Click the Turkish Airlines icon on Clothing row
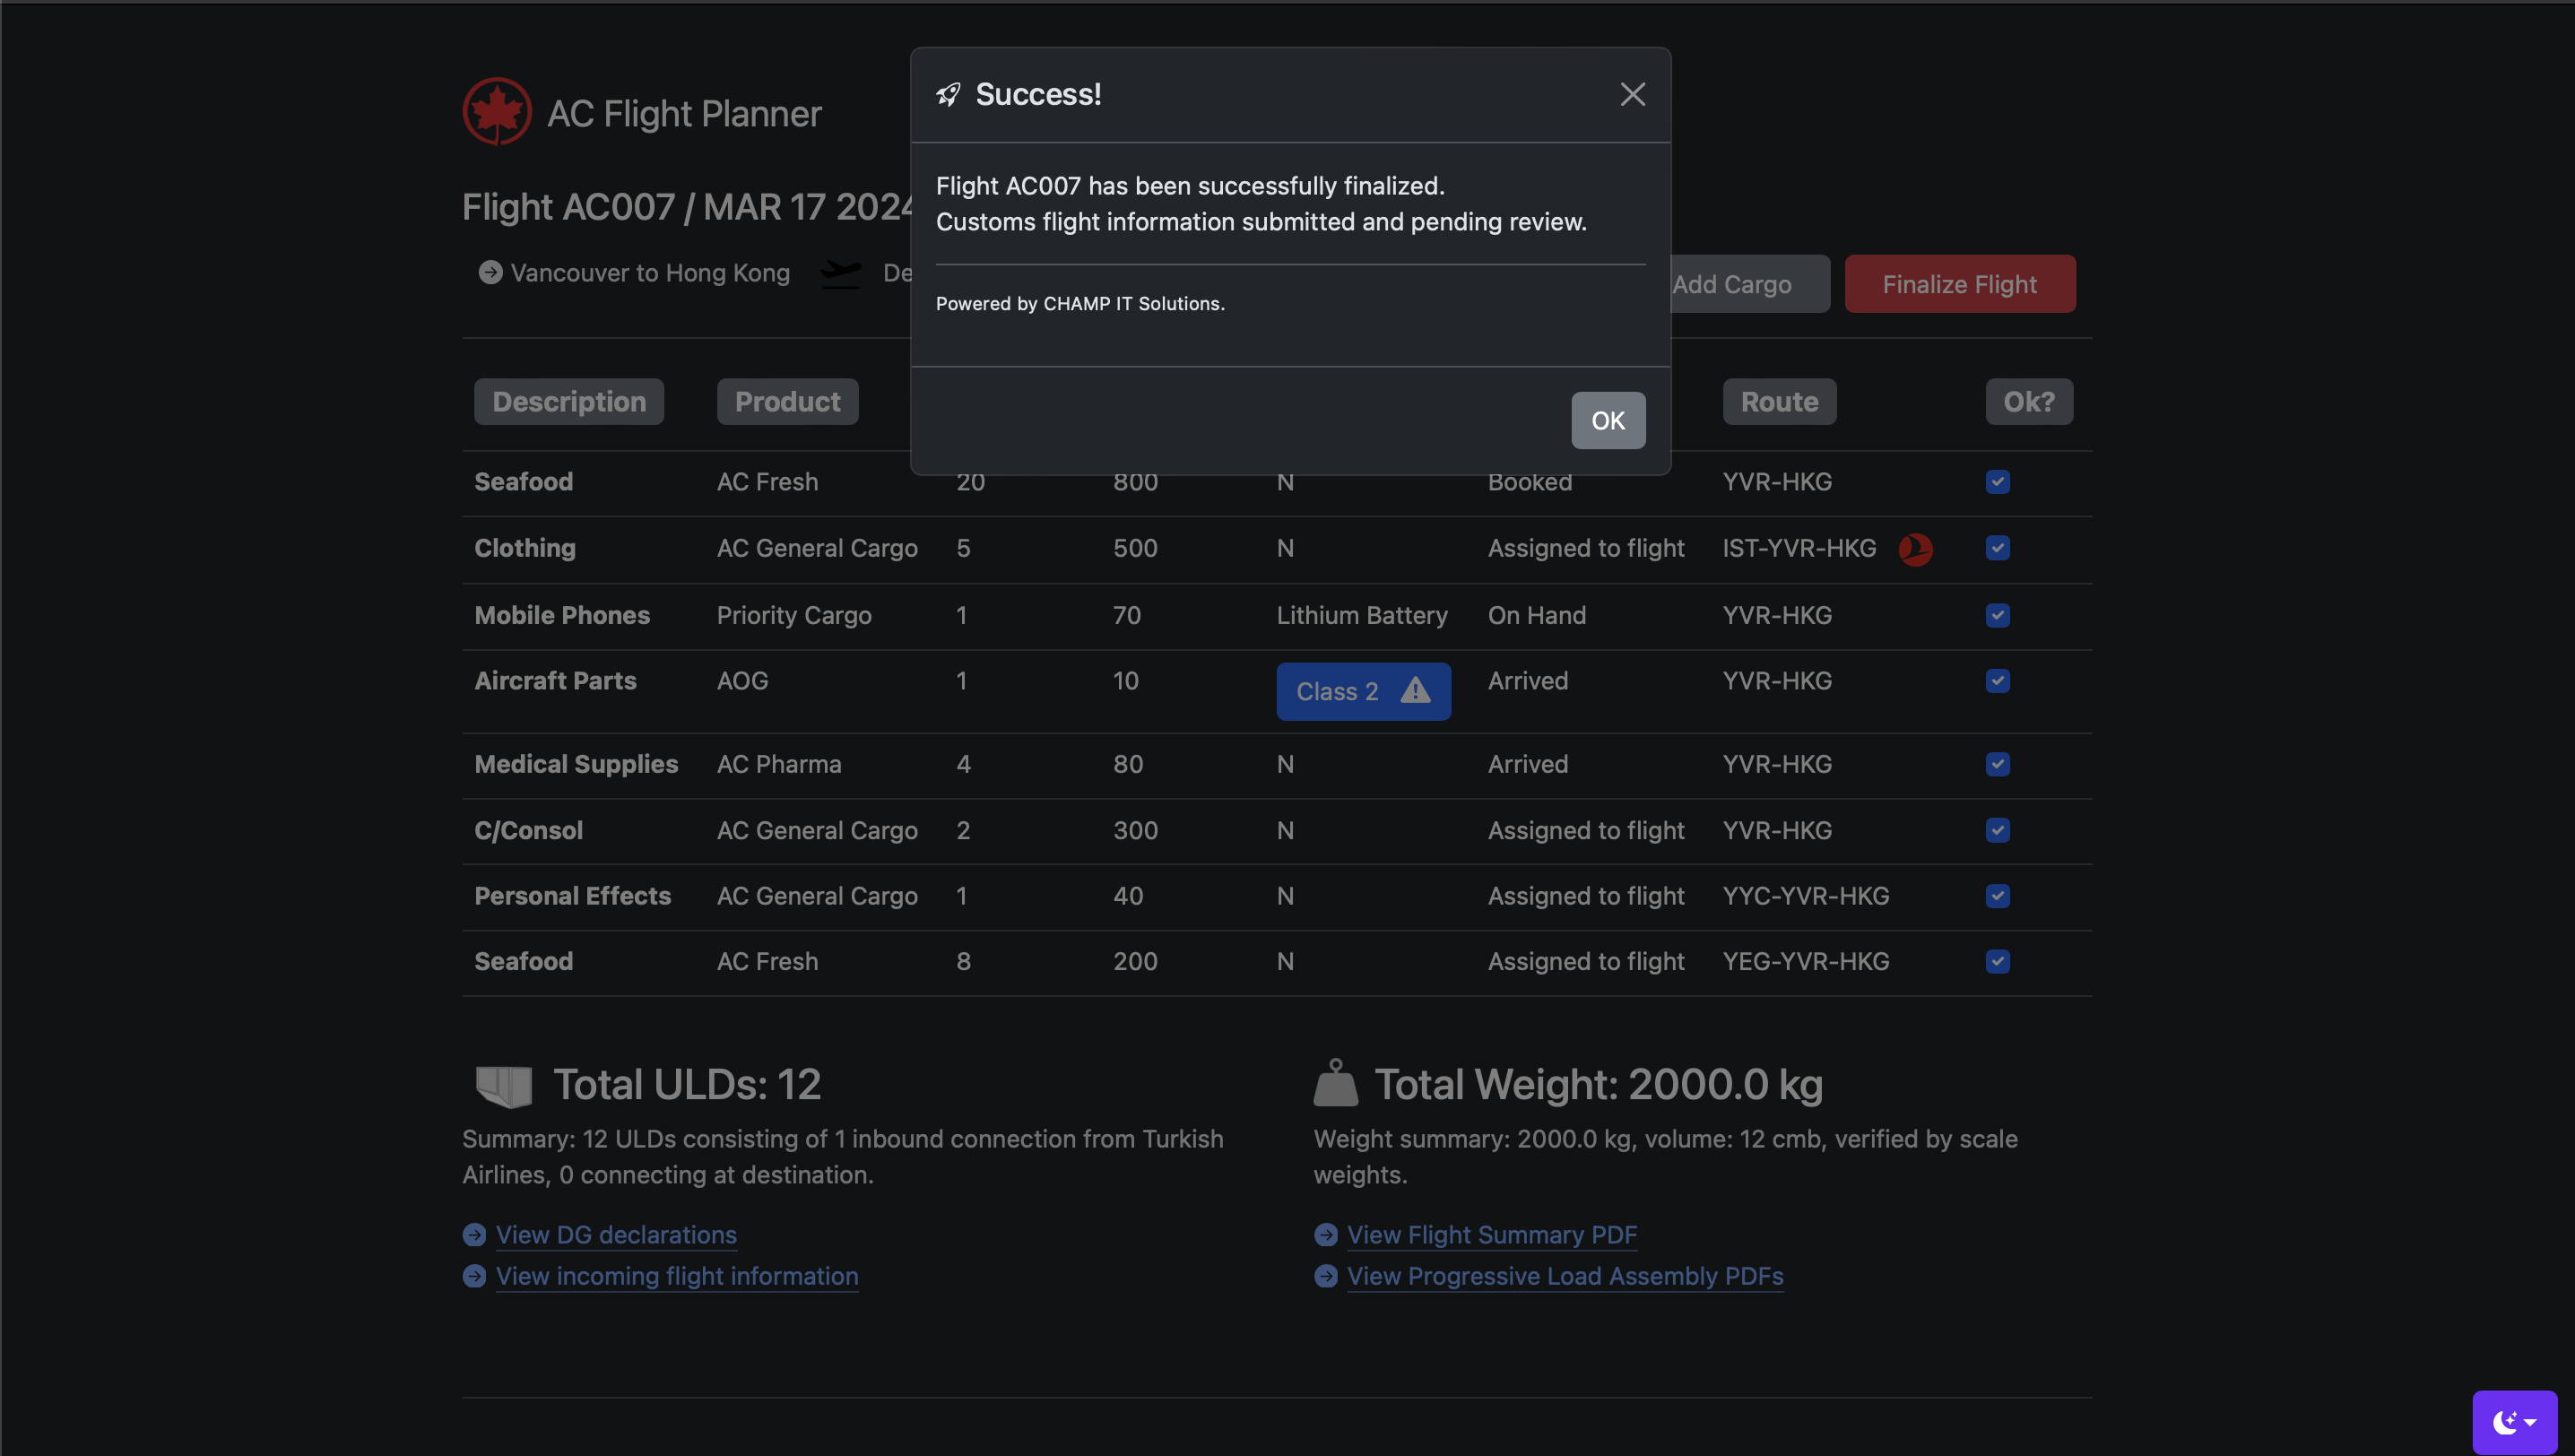The width and height of the screenshot is (2575, 1456). coord(1915,549)
